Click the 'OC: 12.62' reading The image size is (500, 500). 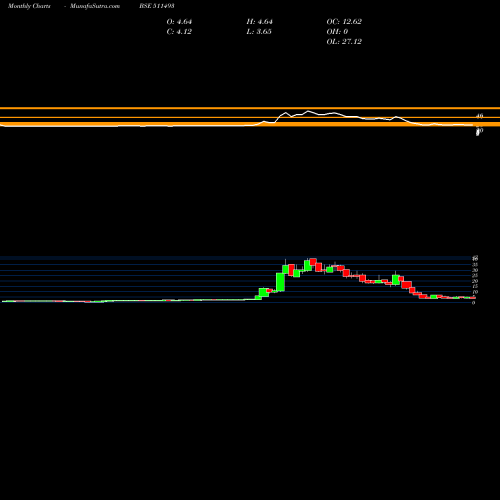click(344, 22)
